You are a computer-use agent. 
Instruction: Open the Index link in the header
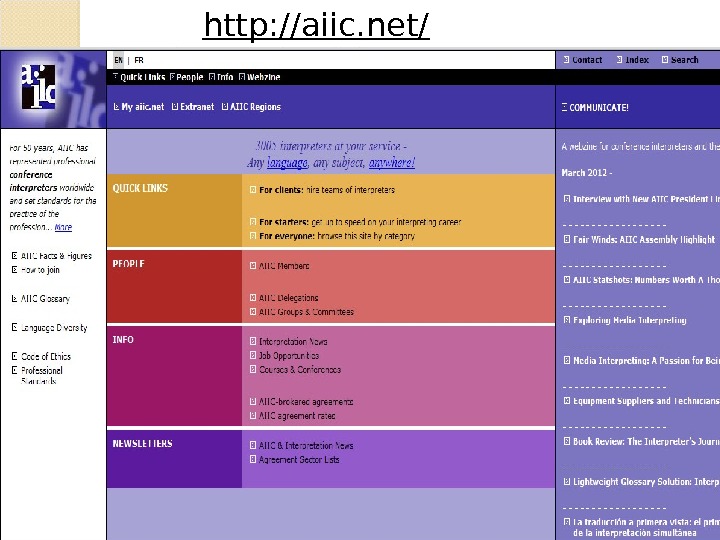point(636,60)
